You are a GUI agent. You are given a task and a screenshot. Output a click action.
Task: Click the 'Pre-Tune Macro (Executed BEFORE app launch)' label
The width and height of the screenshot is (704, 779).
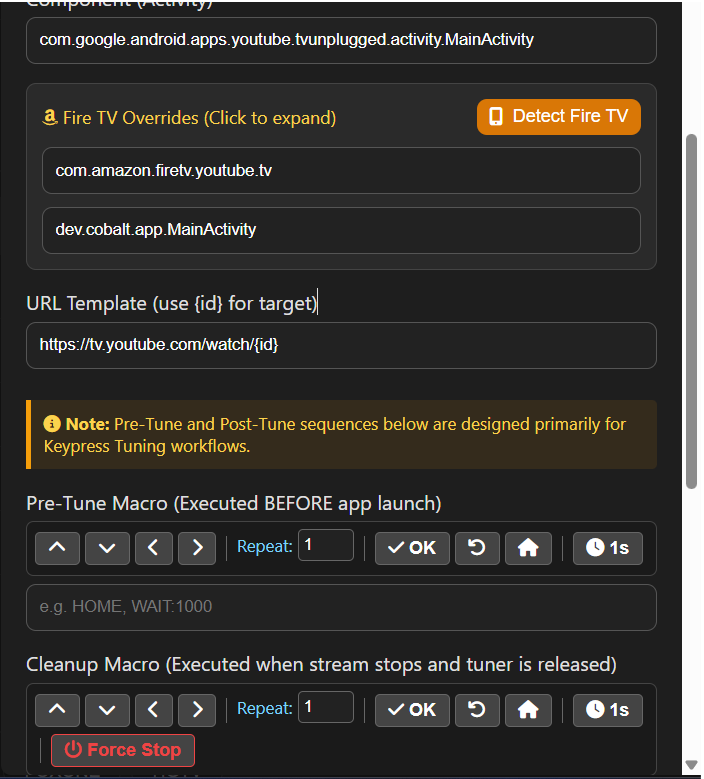[x=234, y=503]
